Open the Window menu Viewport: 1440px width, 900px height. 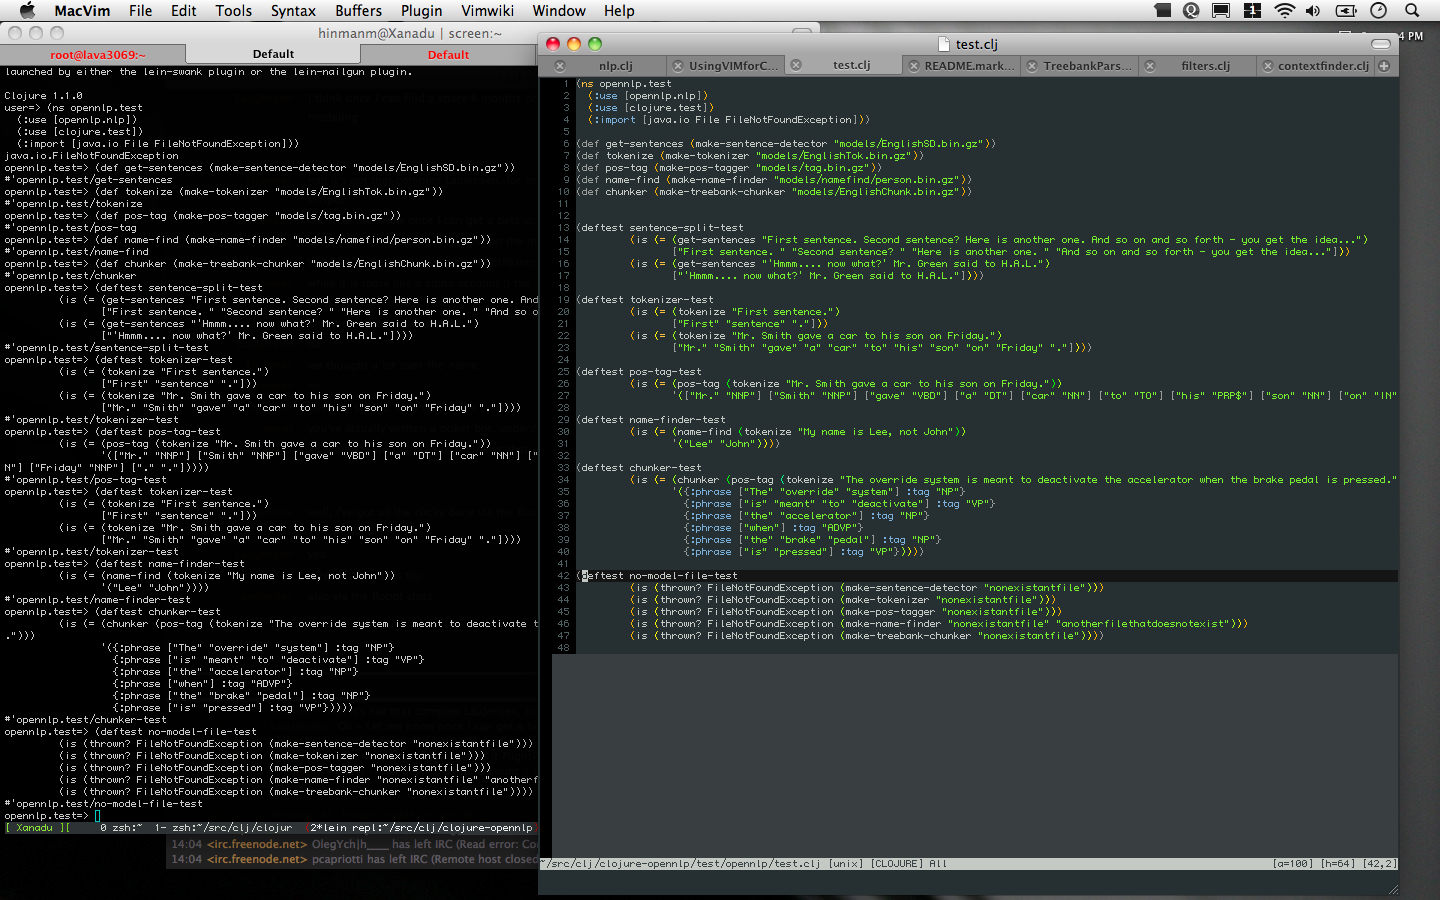(558, 10)
